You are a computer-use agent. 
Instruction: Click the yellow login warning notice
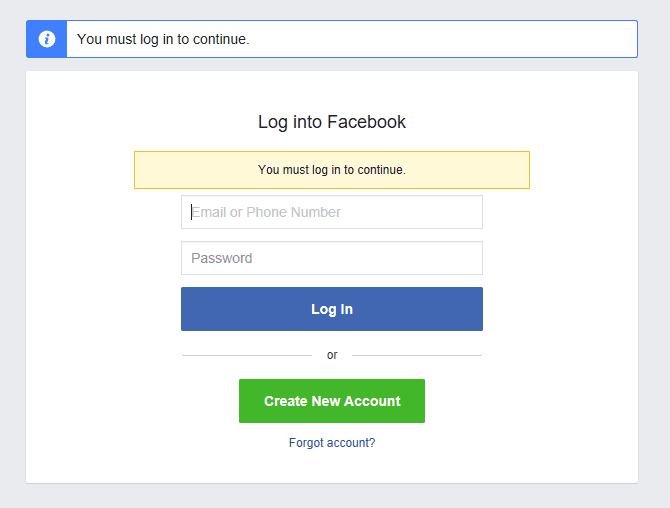point(332,170)
